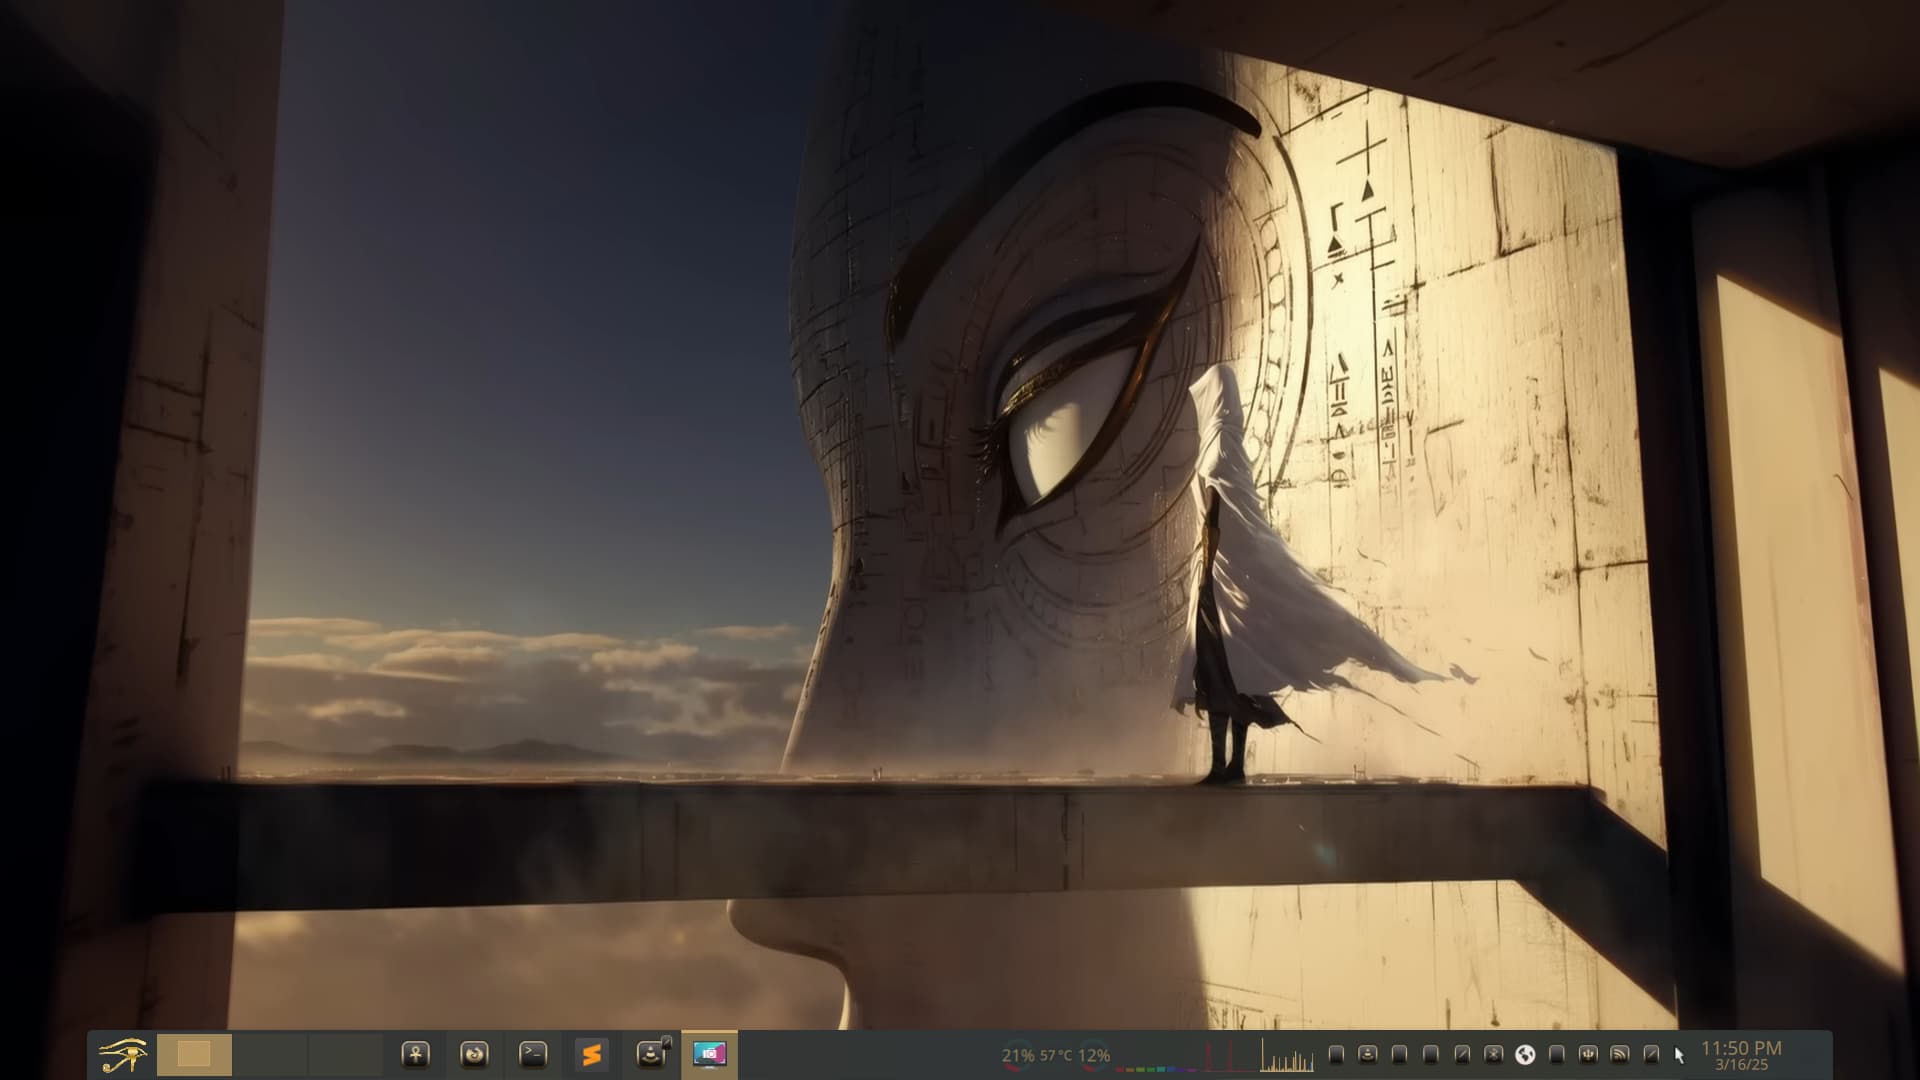
Task: Open the calendar from 11:50 PM clock
Action: click(1741, 1055)
